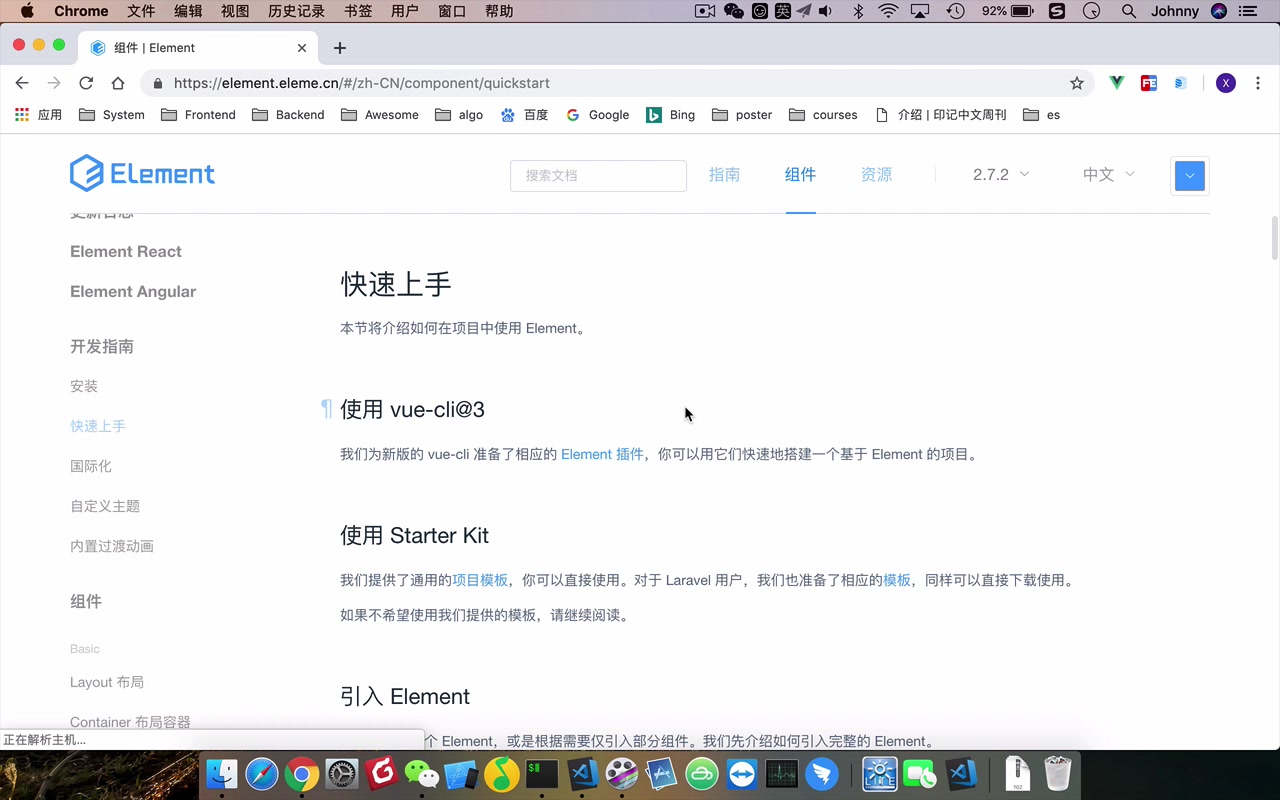This screenshot has width=1280, height=800.
Task: Follow the 项目模板 link
Action: (x=480, y=580)
